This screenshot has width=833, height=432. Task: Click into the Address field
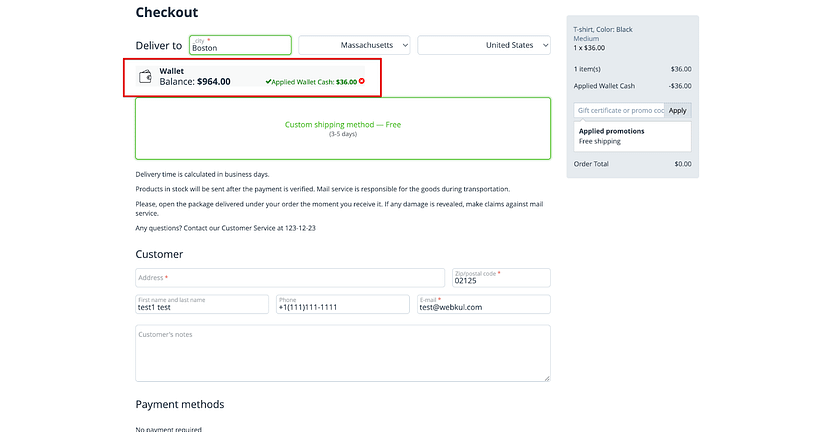tap(290, 278)
